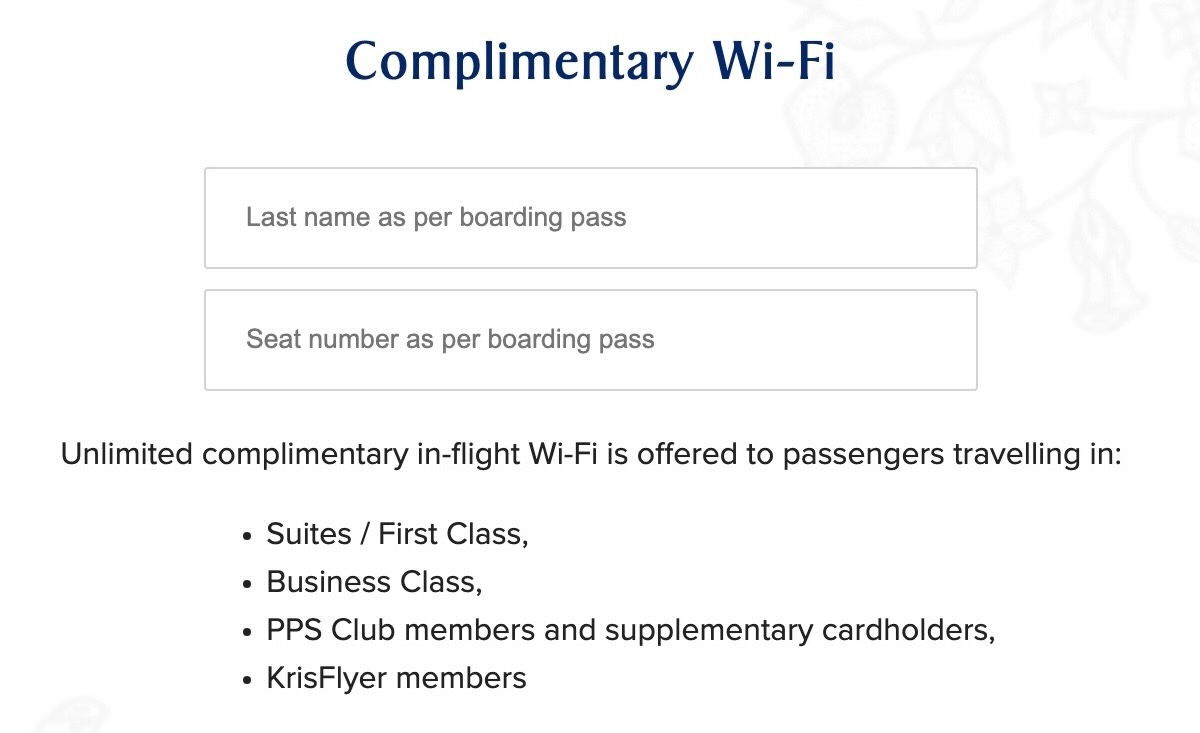Select the word "Suites" in the list
The width and height of the screenshot is (1200, 733).
click(x=309, y=534)
